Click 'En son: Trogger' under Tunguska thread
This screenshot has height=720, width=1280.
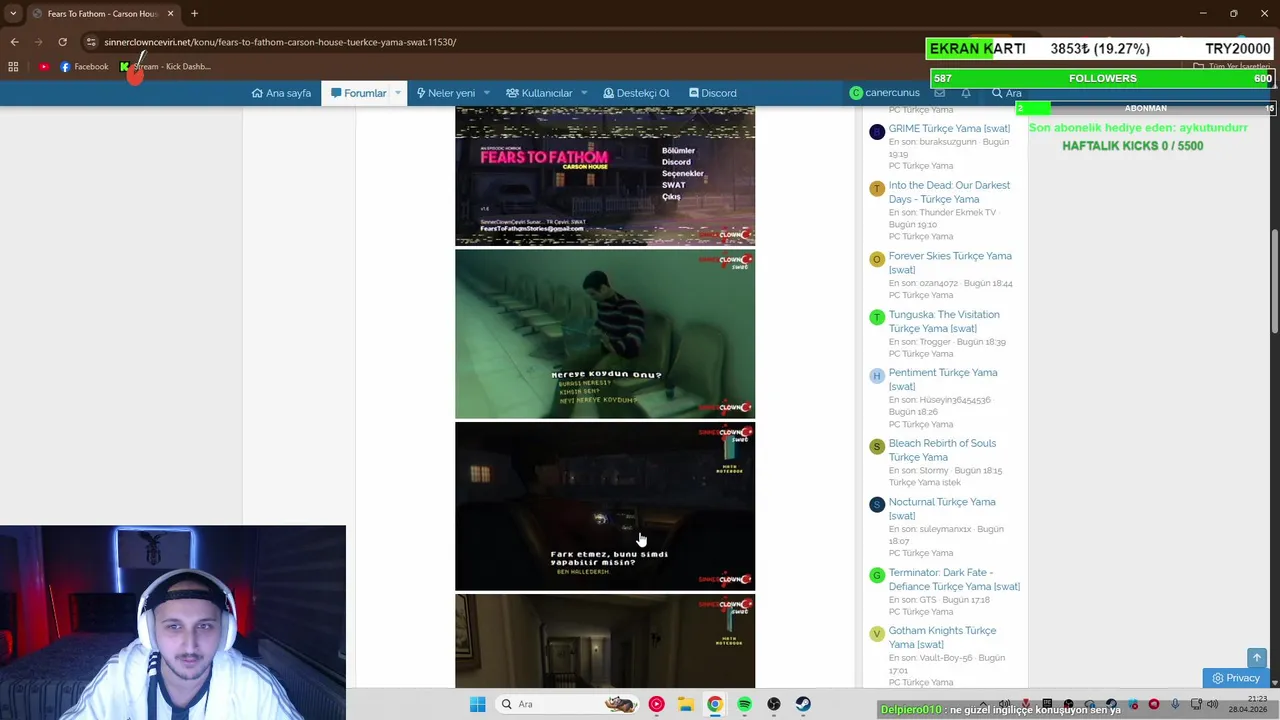point(920,342)
